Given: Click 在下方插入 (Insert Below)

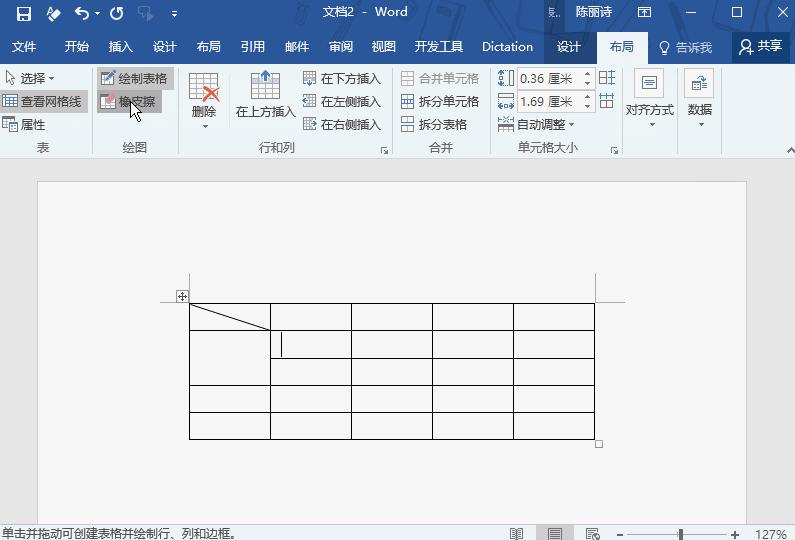Looking at the screenshot, I should (342, 79).
